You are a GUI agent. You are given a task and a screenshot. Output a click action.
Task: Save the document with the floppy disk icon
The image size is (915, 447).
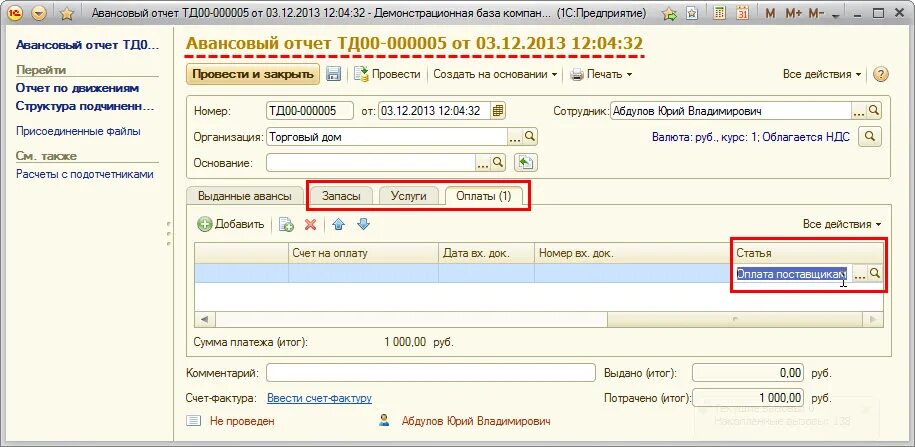point(333,74)
